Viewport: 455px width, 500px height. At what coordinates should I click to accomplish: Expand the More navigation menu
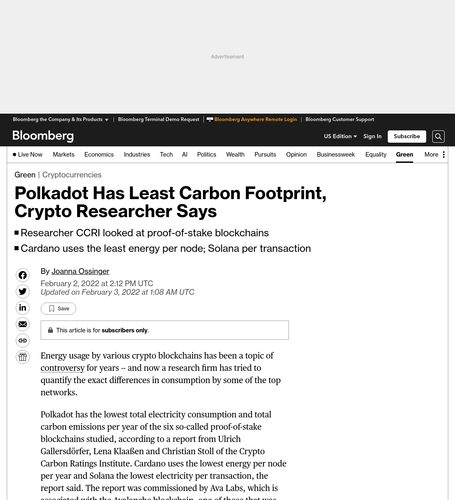pos(435,154)
